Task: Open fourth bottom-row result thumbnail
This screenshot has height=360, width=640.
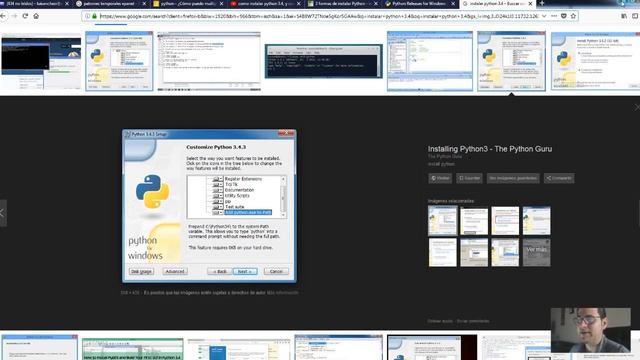Action: click(x=338, y=347)
